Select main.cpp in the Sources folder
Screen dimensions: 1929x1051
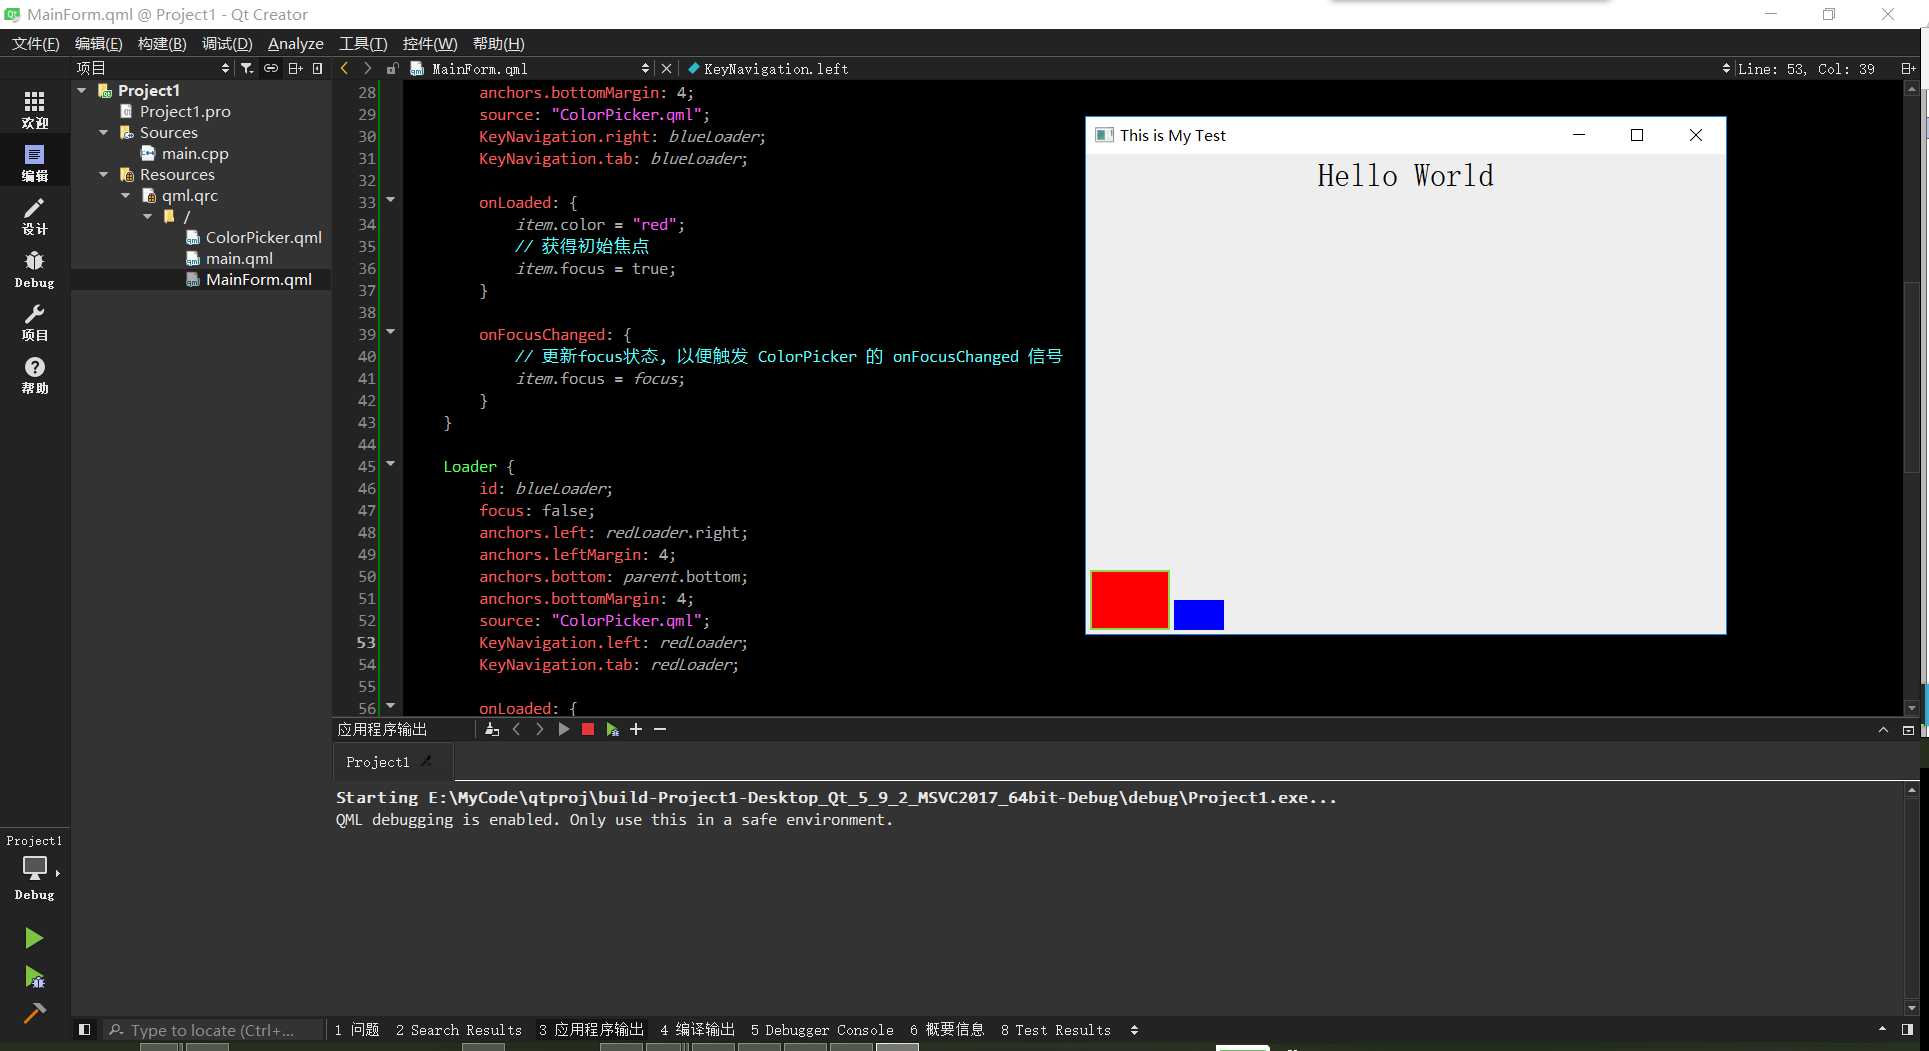pyautogui.click(x=195, y=153)
